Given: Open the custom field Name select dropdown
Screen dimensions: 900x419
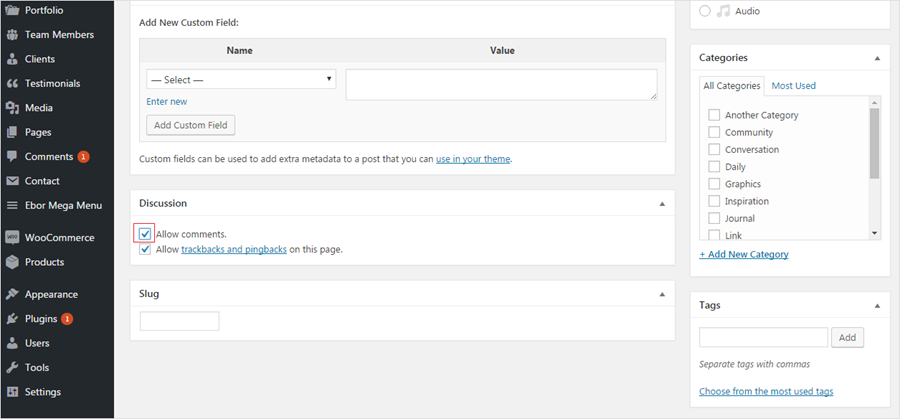Looking at the screenshot, I should pyautogui.click(x=241, y=80).
